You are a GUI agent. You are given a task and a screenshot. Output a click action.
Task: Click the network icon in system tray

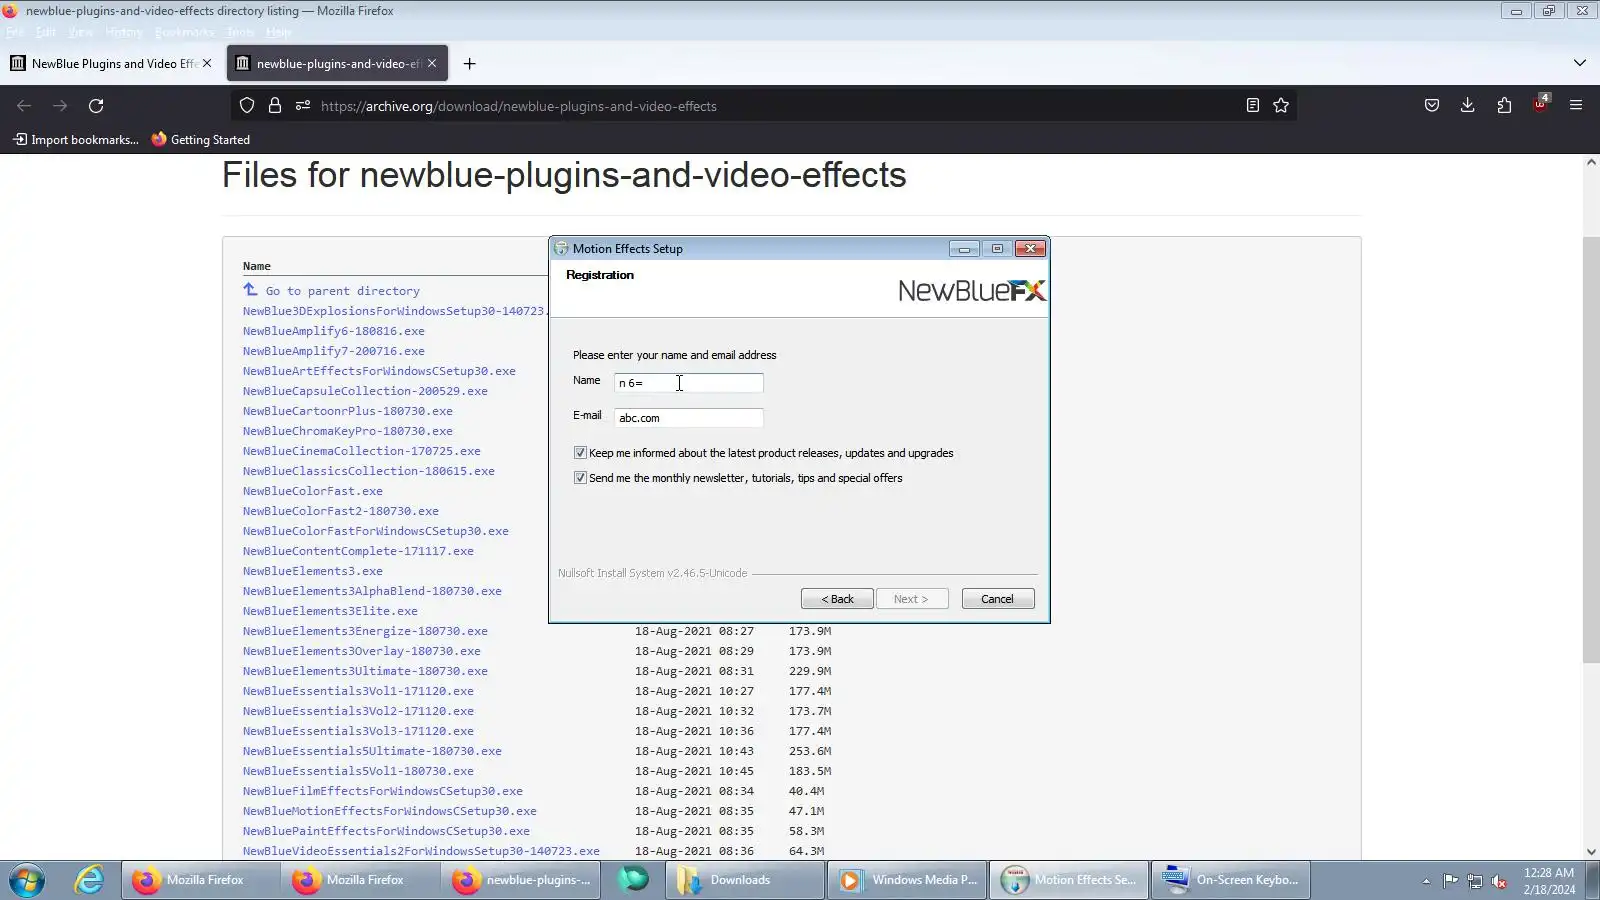(1475, 881)
